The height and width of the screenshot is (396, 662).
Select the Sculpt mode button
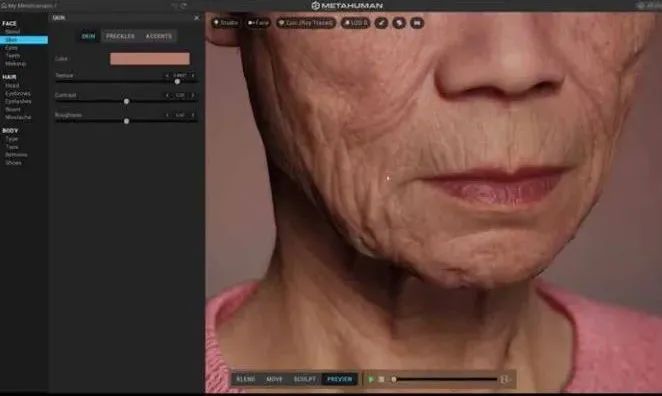(304, 379)
